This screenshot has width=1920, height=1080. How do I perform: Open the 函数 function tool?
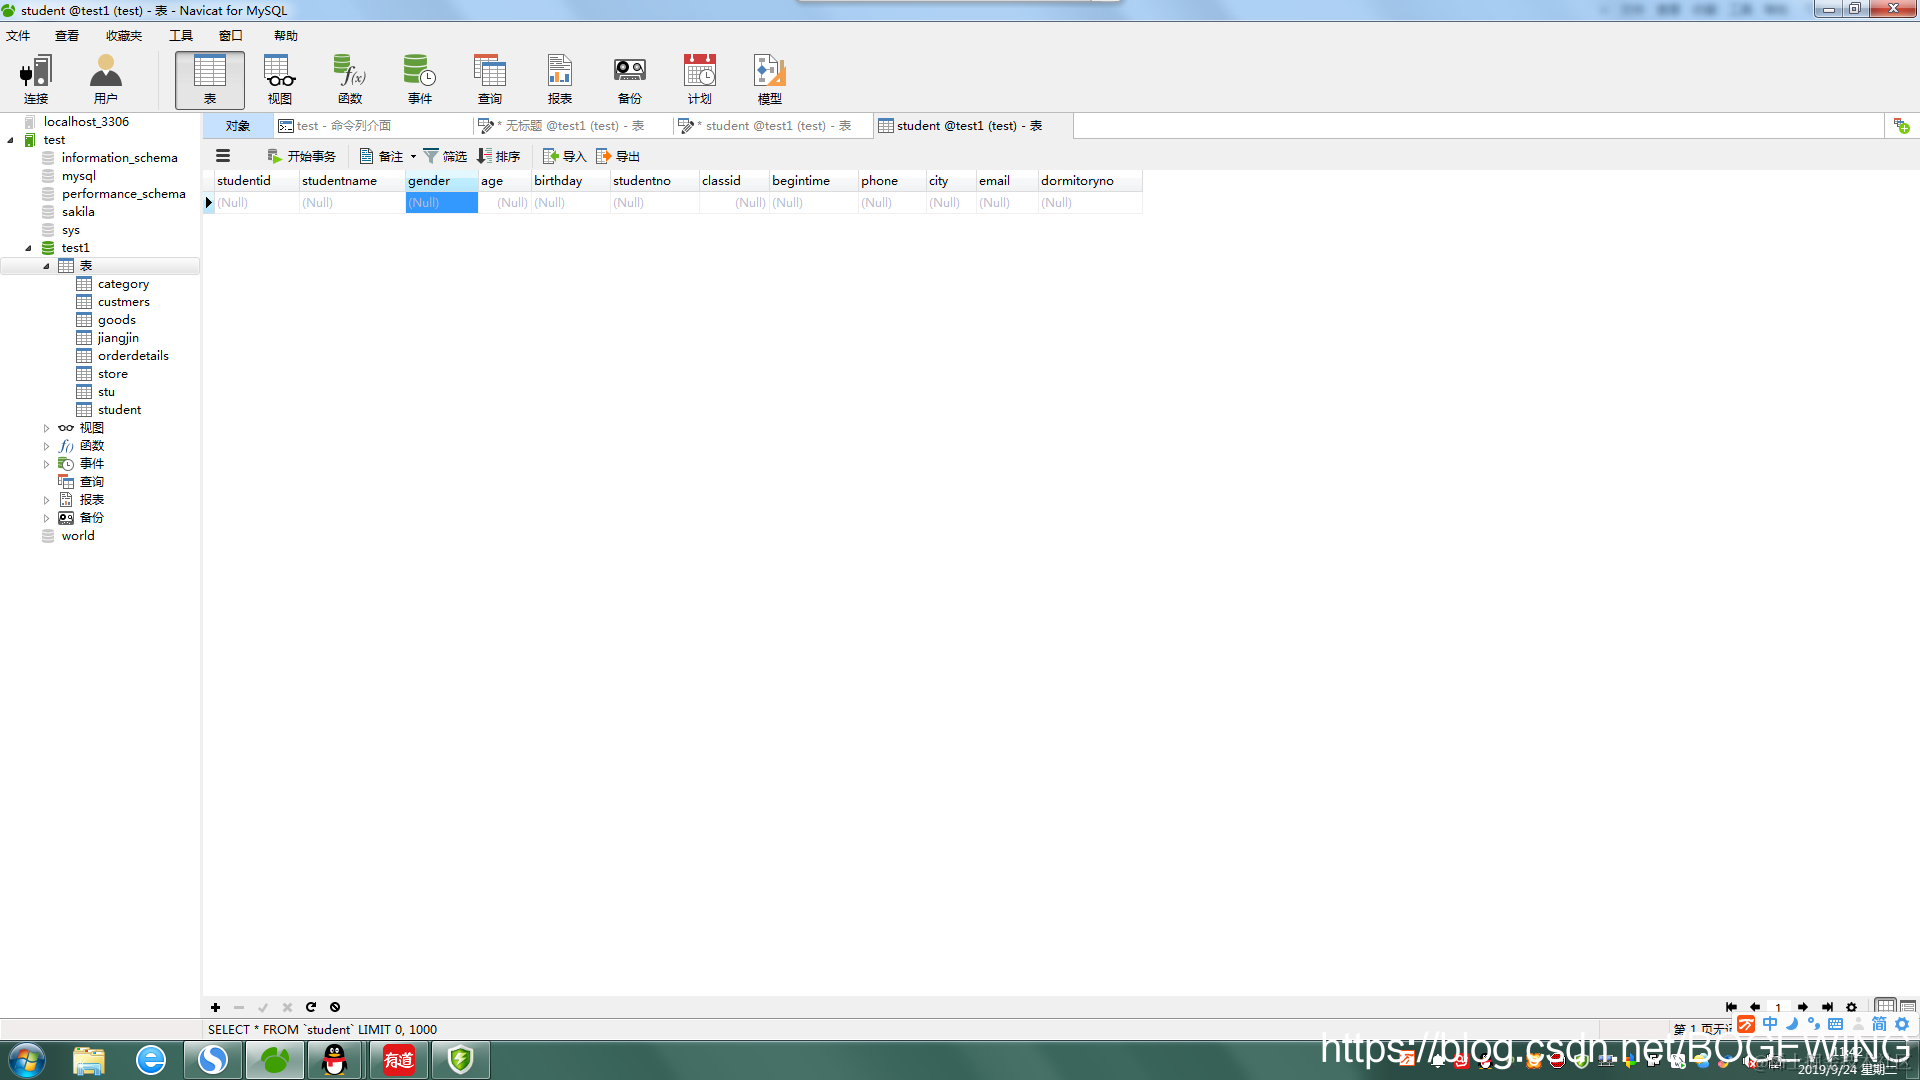click(350, 80)
